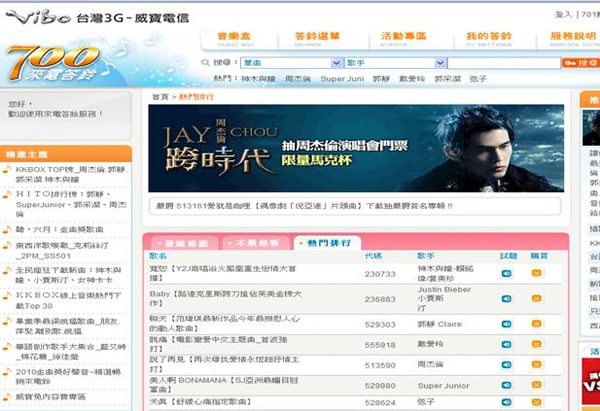The width and height of the screenshot is (600, 411).
Task: Open the 歌手 search category dropdown
Action: pos(395,63)
